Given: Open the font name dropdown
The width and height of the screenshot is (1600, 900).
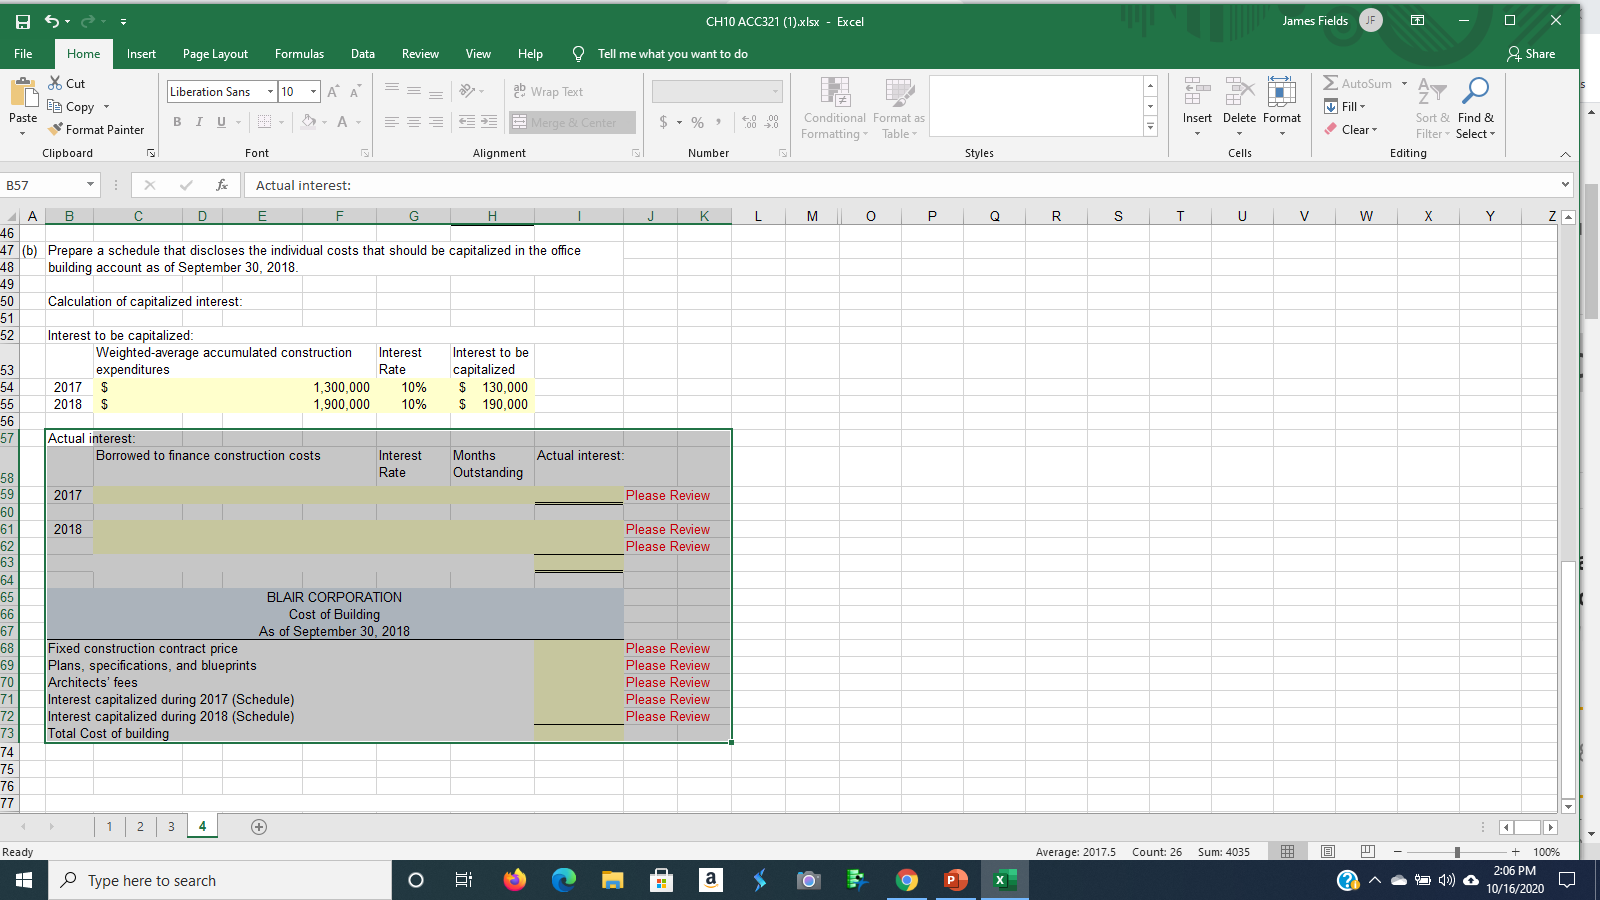Looking at the screenshot, I should [269, 91].
